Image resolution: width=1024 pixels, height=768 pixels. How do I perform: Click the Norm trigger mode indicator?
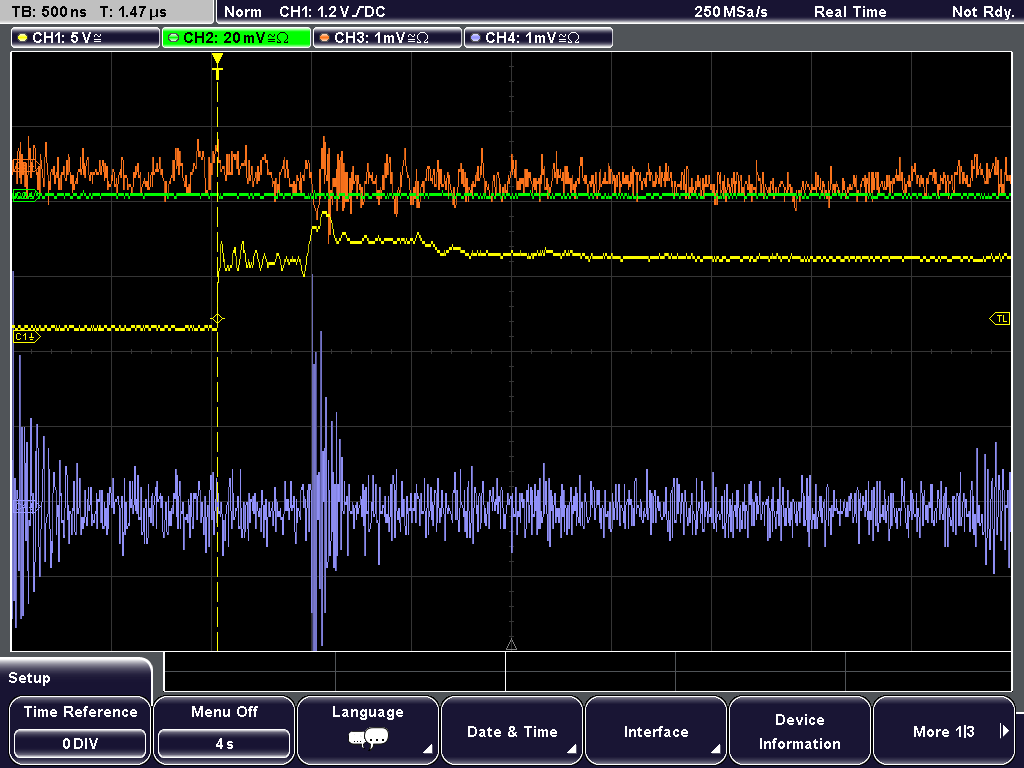click(243, 12)
